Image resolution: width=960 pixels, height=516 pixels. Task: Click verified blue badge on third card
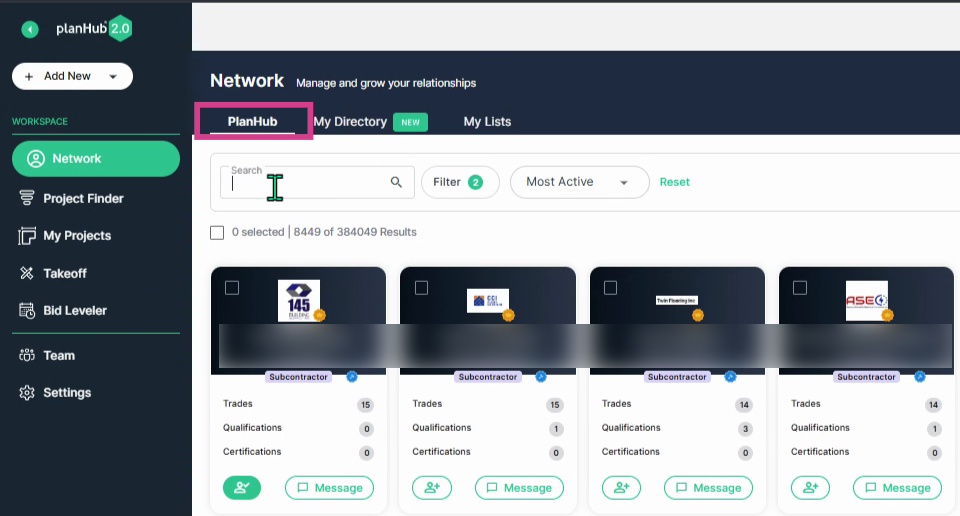point(730,376)
